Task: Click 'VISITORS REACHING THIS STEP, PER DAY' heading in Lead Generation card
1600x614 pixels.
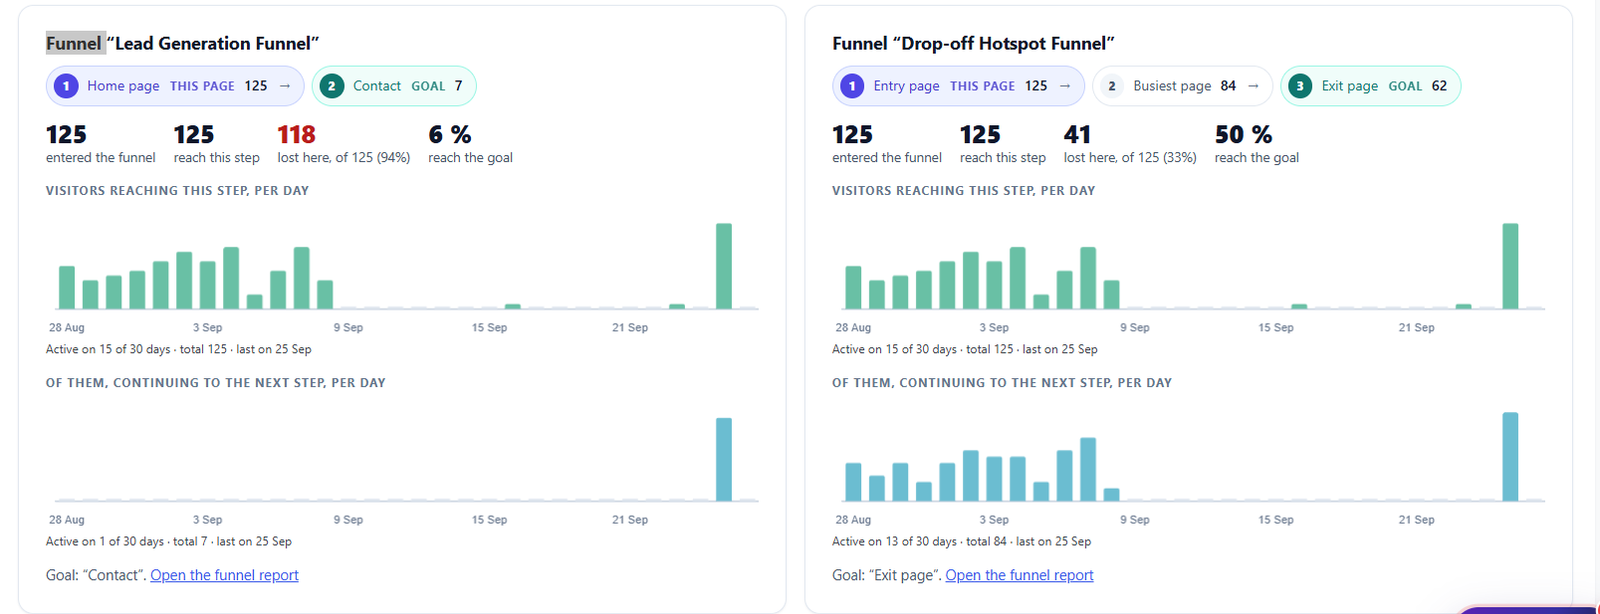Action: (177, 191)
